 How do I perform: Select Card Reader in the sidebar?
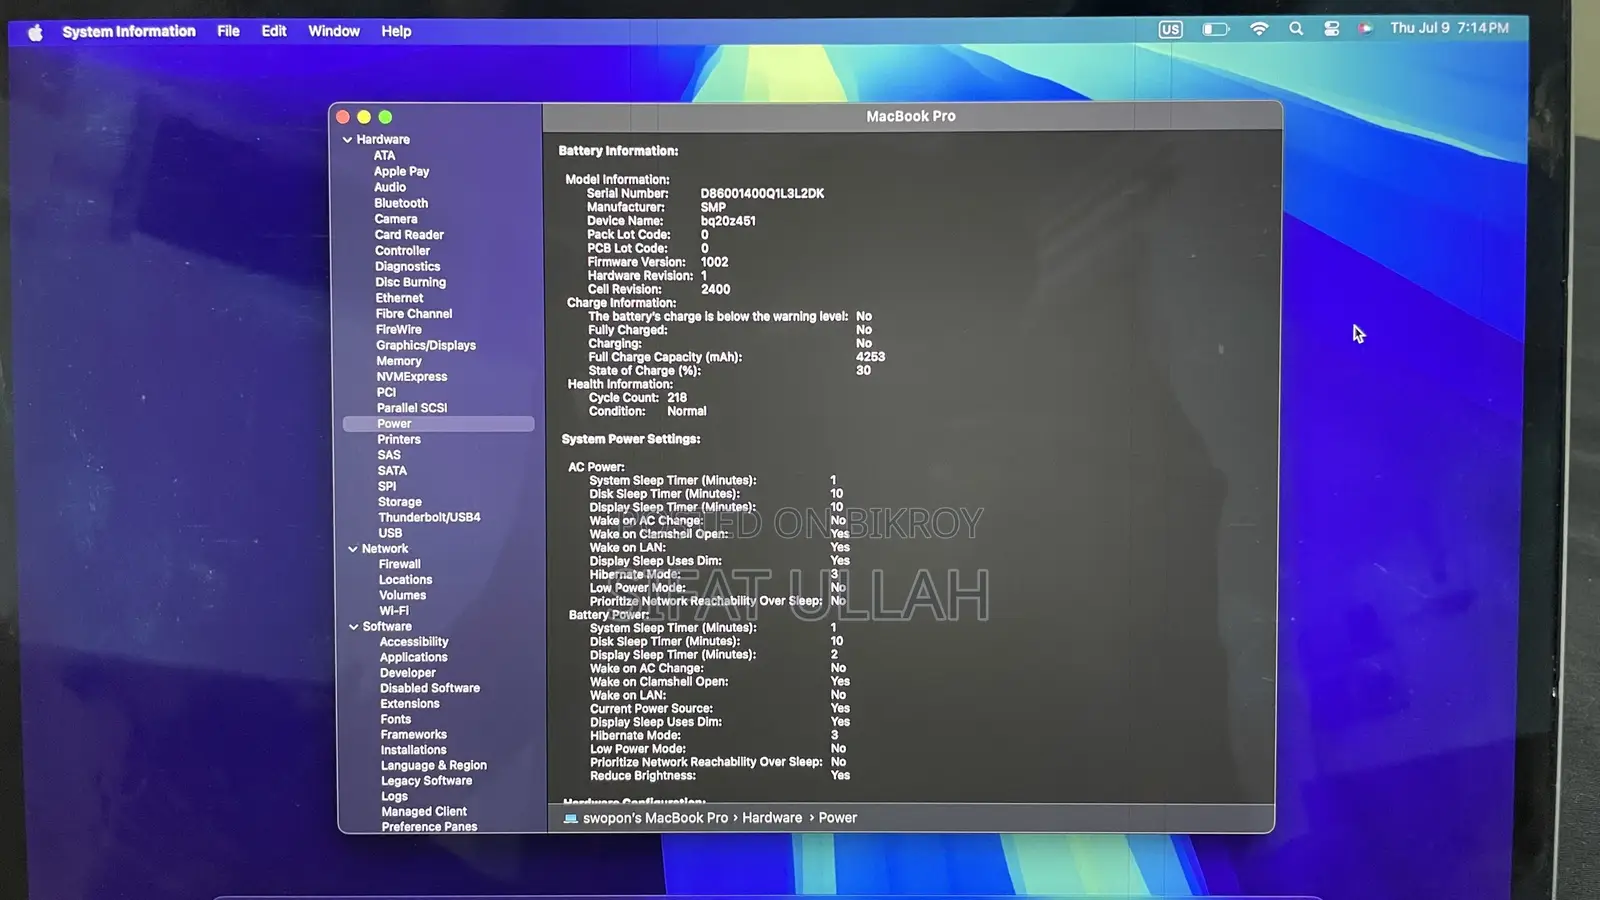point(409,235)
